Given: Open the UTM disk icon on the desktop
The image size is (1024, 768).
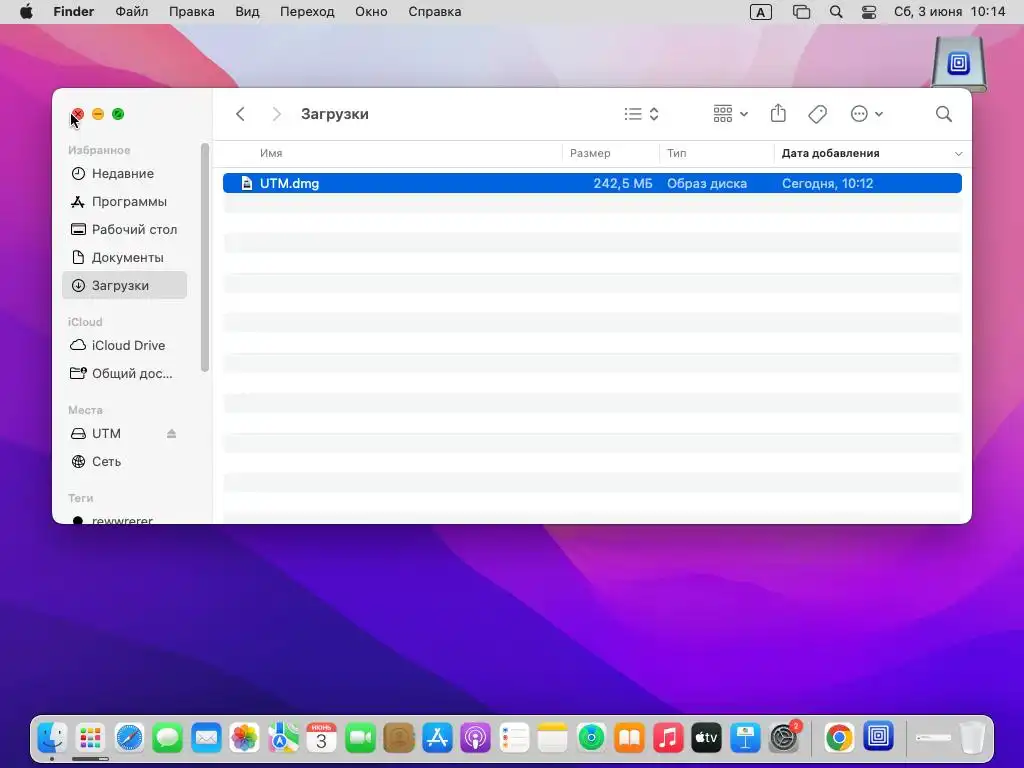Looking at the screenshot, I should pos(959,63).
